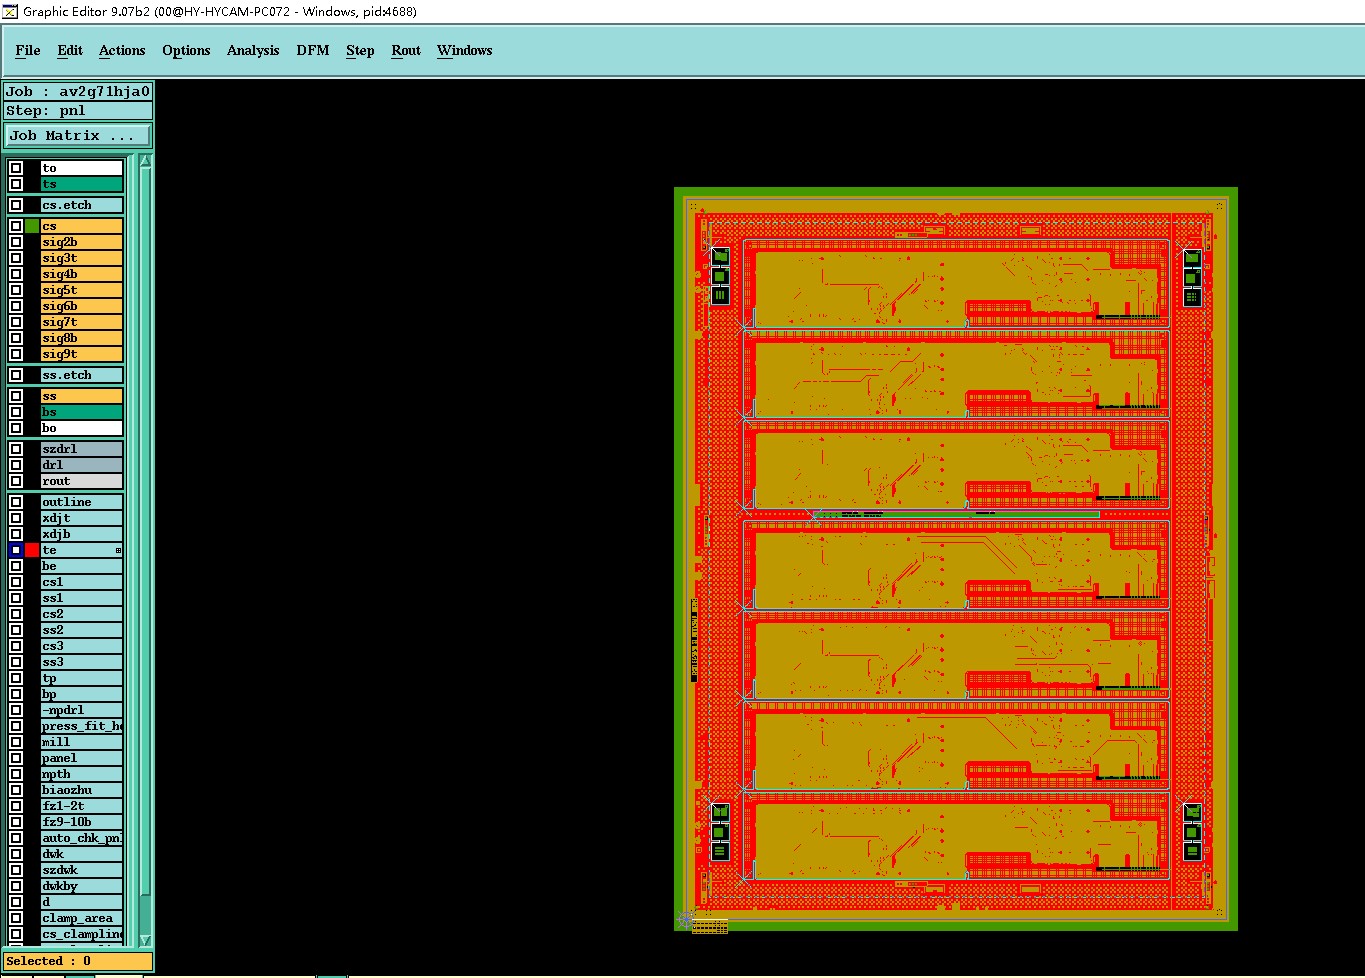The image size is (1365, 978).
Task: Uncheck the te layer's display box
Action: point(16,550)
